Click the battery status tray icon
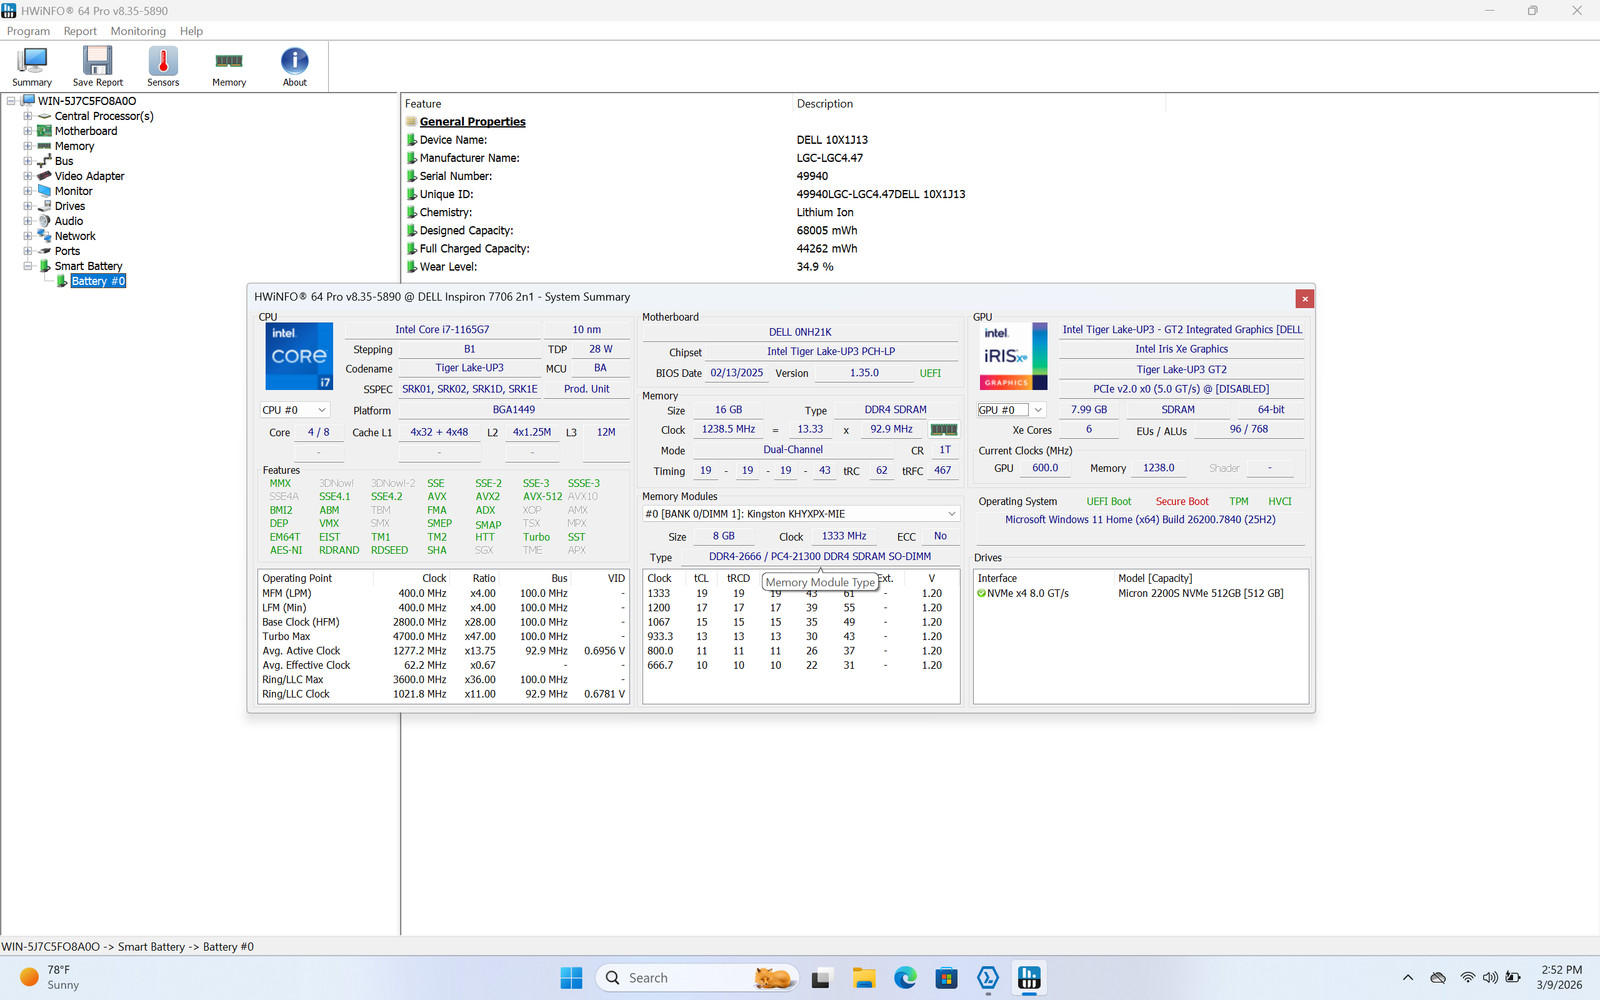 pyautogui.click(x=1513, y=978)
